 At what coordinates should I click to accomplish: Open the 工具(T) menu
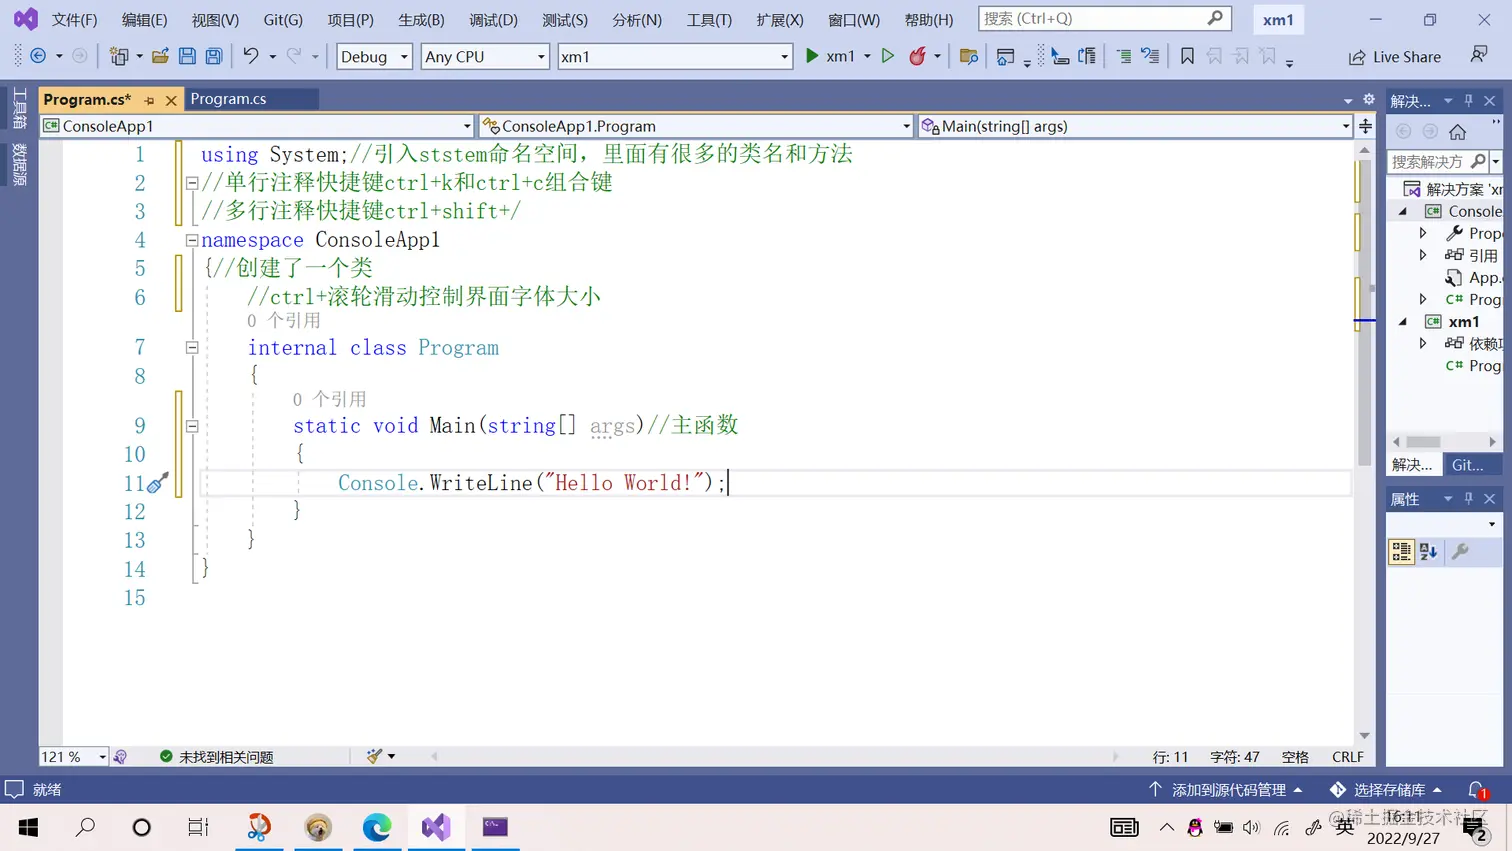(x=709, y=20)
